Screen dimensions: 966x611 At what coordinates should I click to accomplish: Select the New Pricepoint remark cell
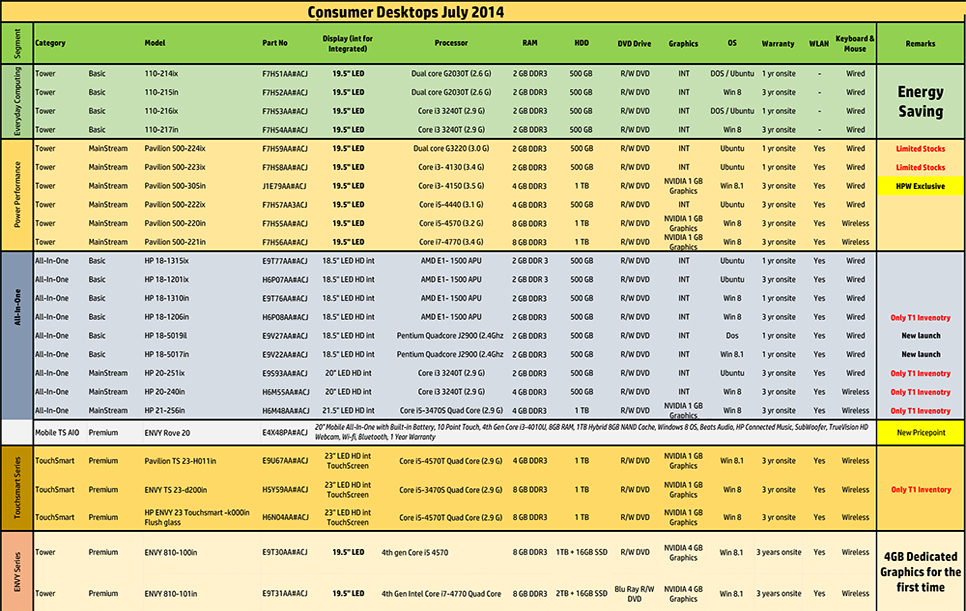point(920,432)
